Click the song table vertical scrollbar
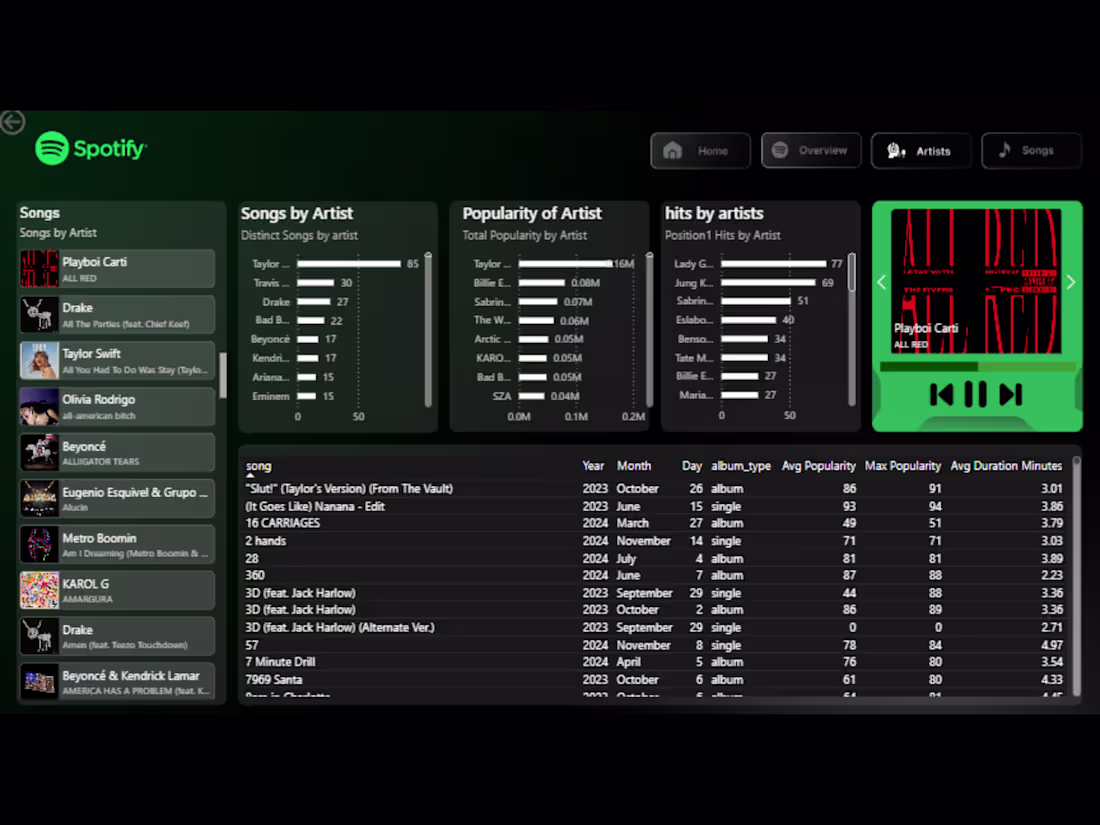The width and height of the screenshot is (1100, 825). point(1076,575)
